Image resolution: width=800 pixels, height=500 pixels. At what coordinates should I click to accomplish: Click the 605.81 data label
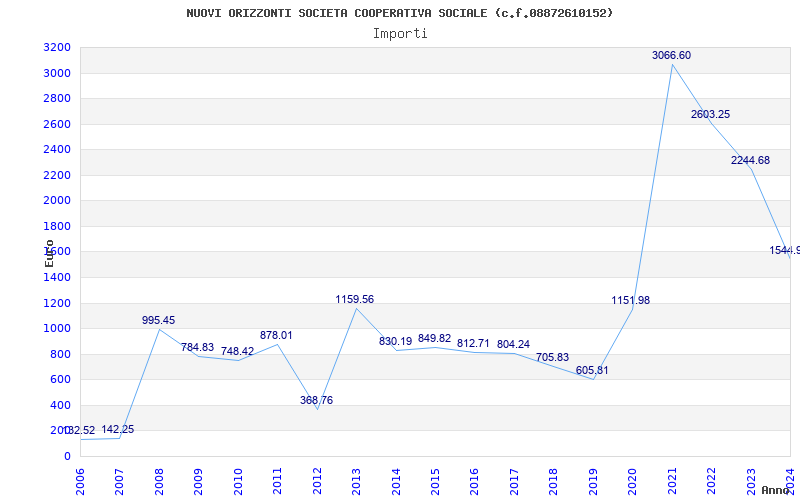coord(592,370)
